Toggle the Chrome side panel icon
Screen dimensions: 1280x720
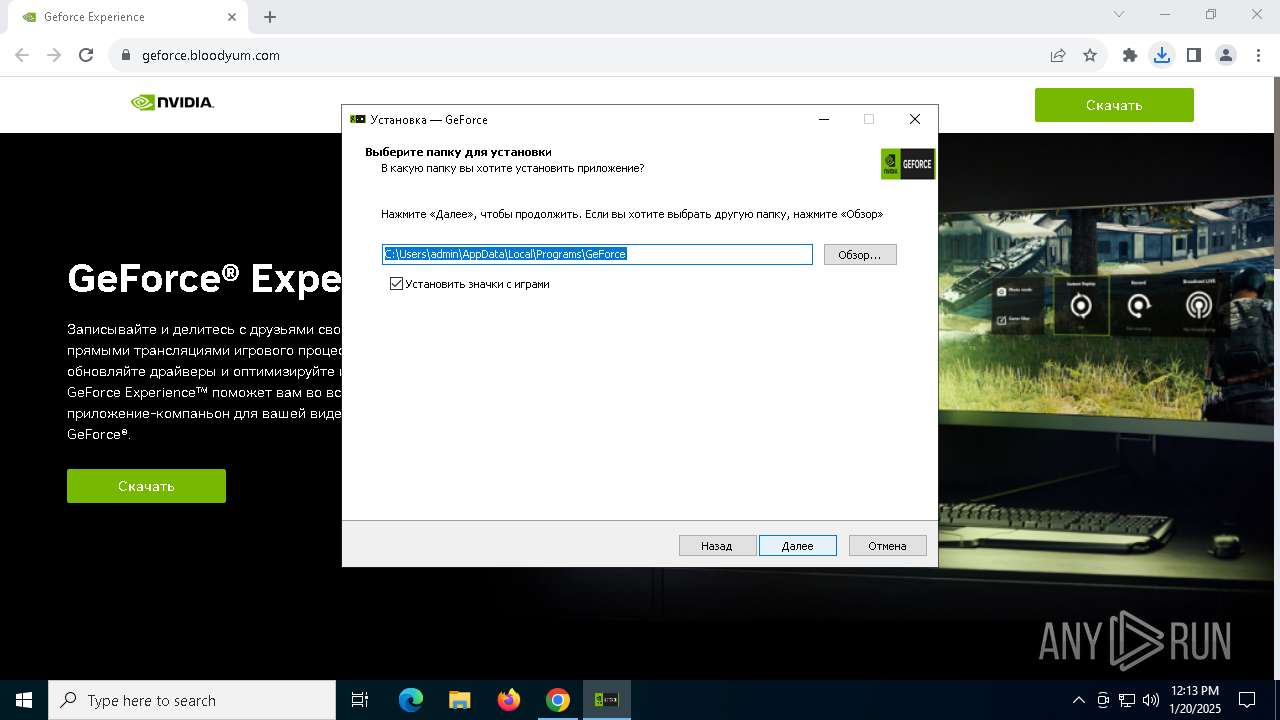(1194, 55)
